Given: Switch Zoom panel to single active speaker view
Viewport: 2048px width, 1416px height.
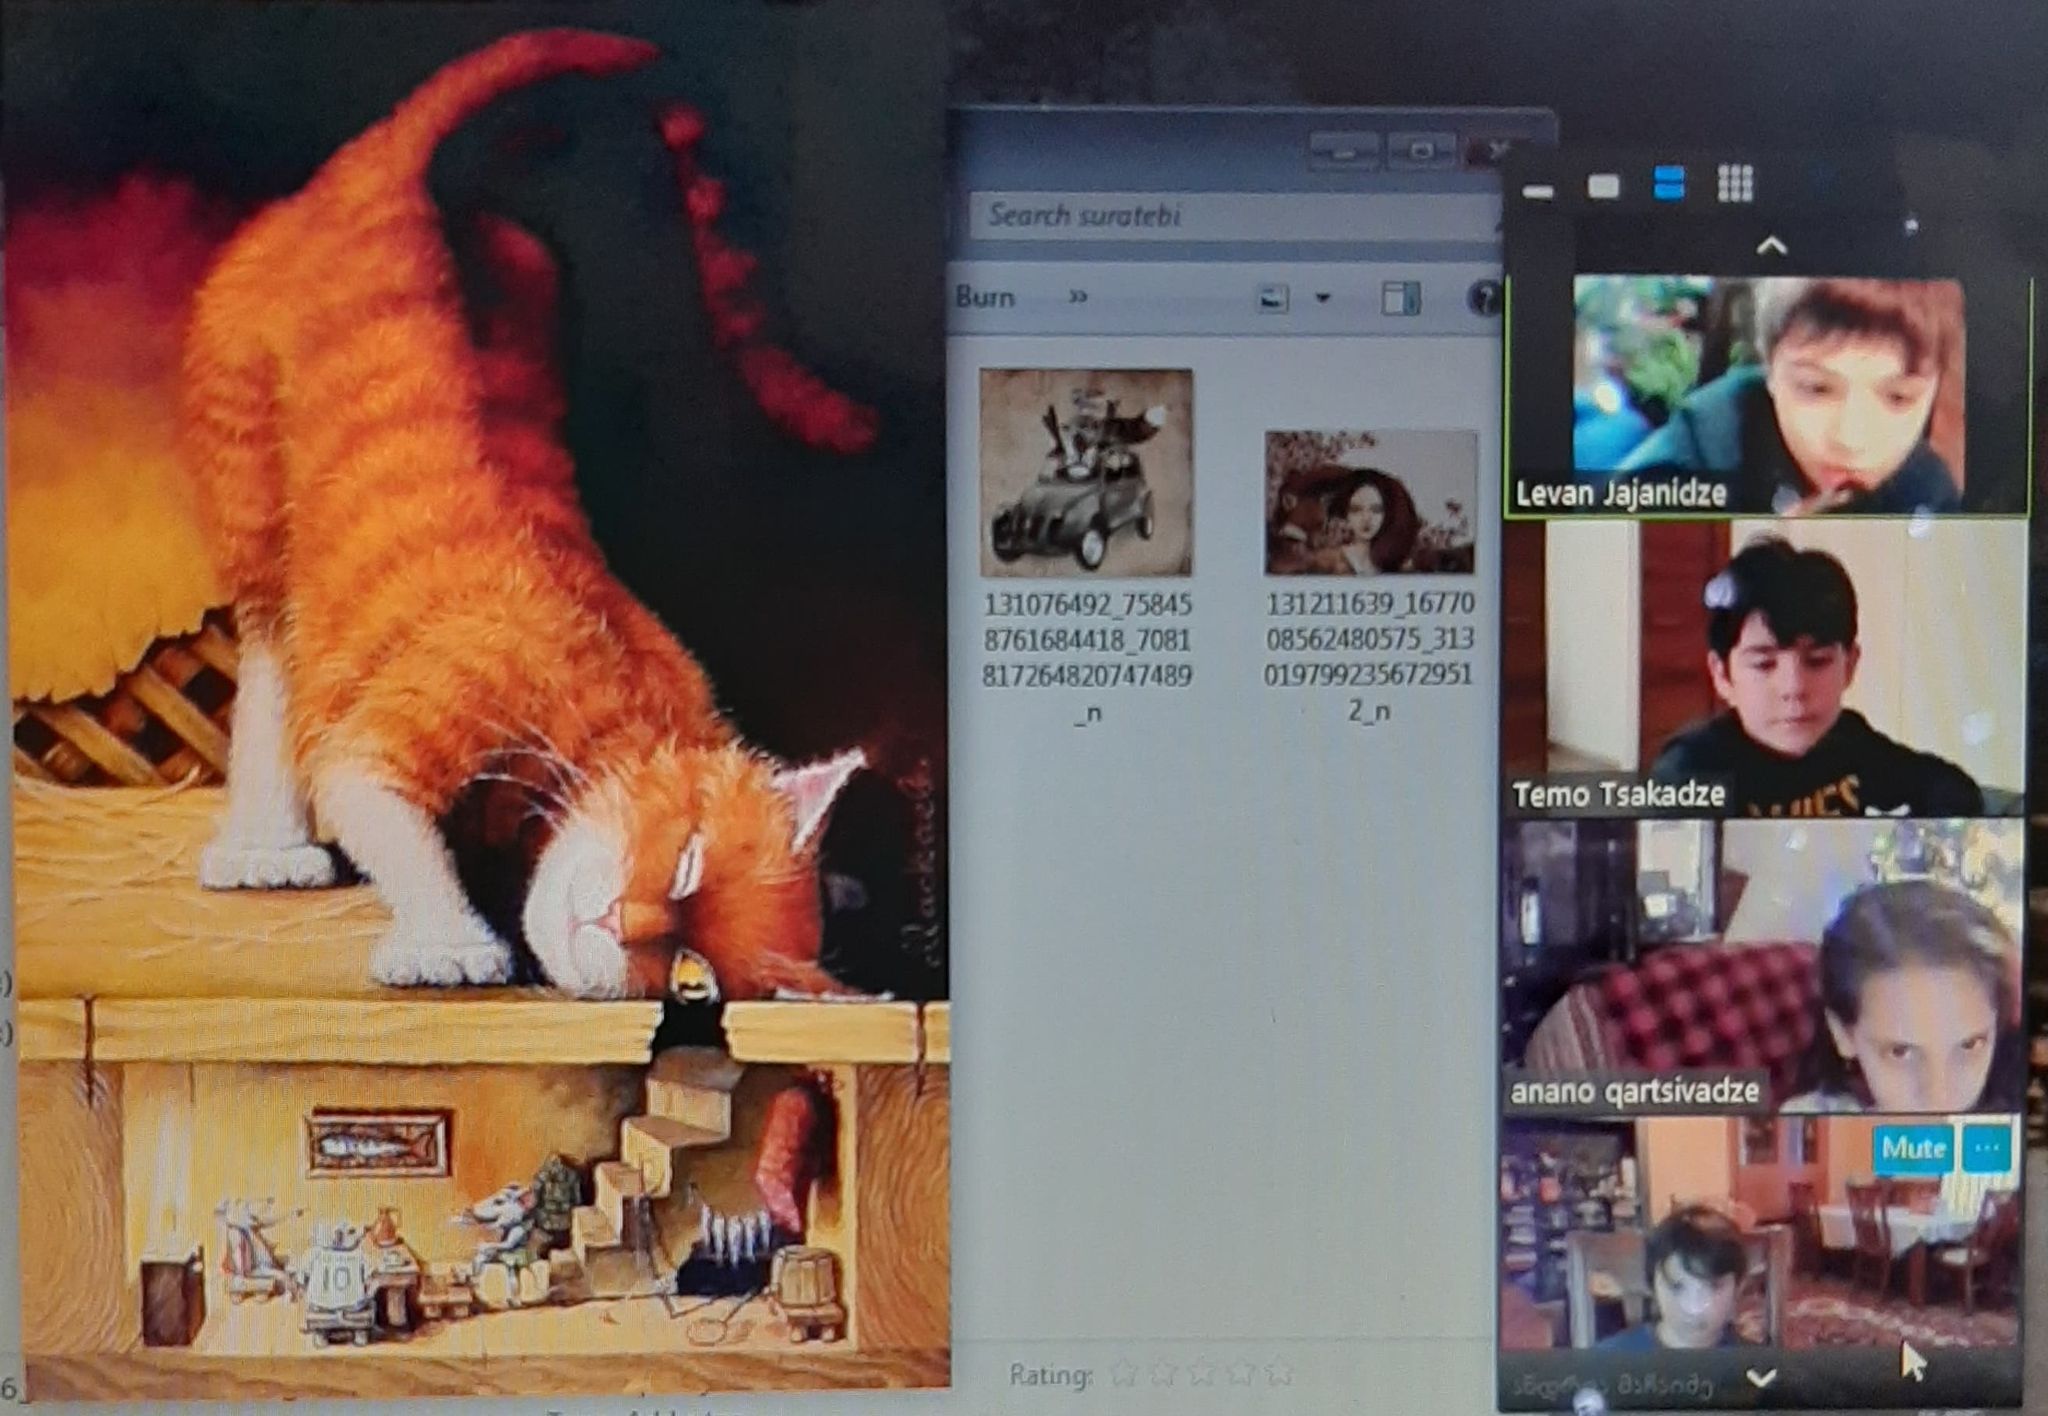Looking at the screenshot, I should (x=1603, y=187).
